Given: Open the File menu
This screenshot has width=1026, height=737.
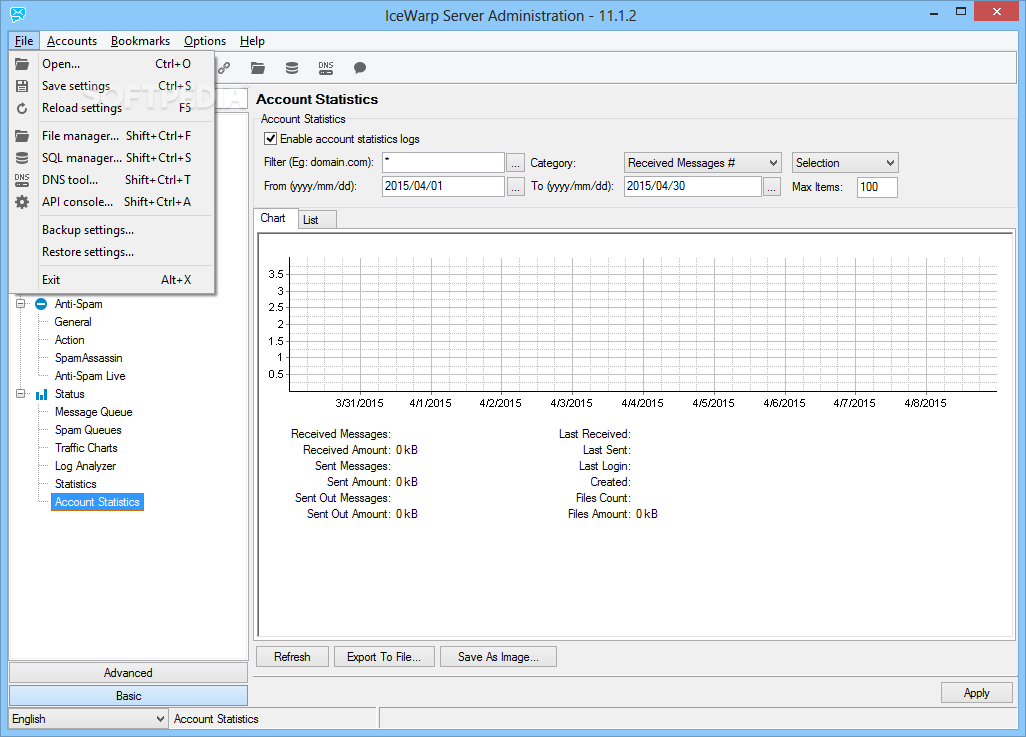Looking at the screenshot, I should (x=24, y=41).
